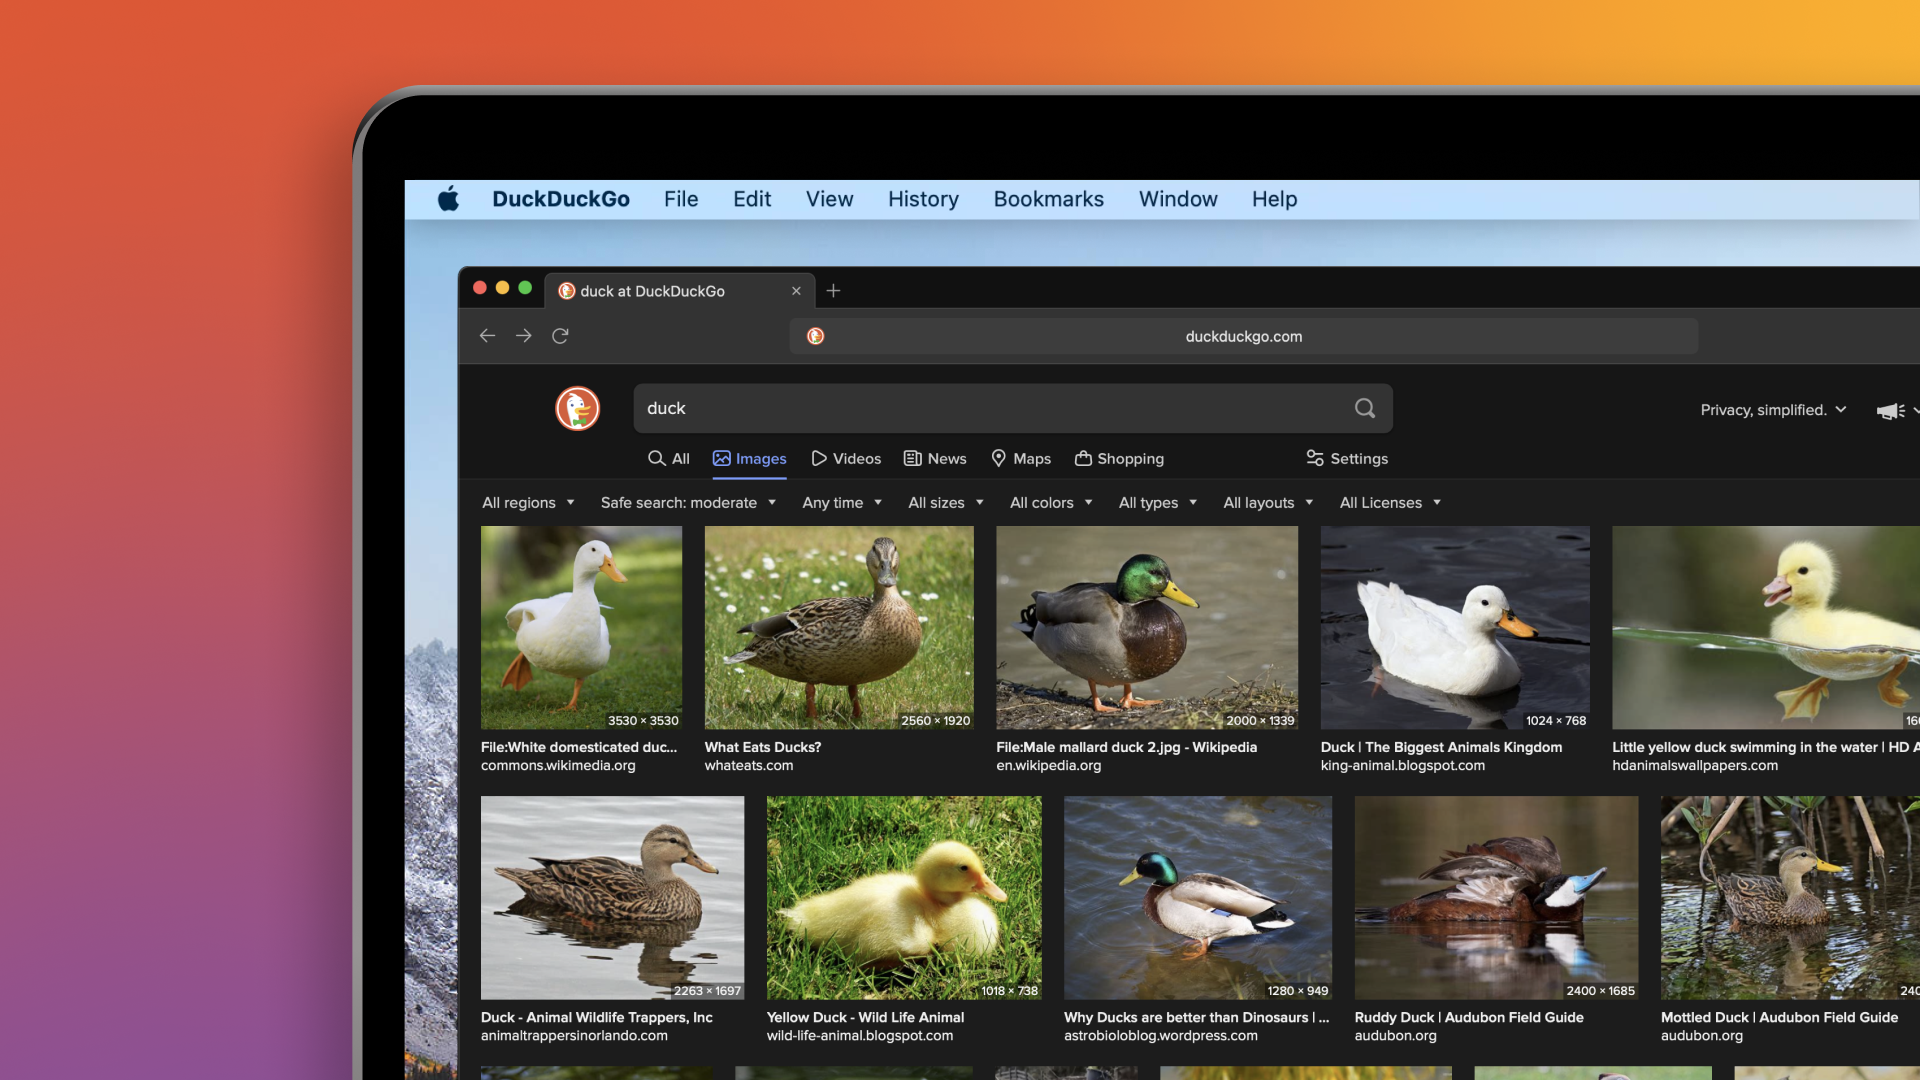The width and height of the screenshot is (1920, 1080).
Task: Open the What Eats Ducks? link
Action: coord(762,747)
